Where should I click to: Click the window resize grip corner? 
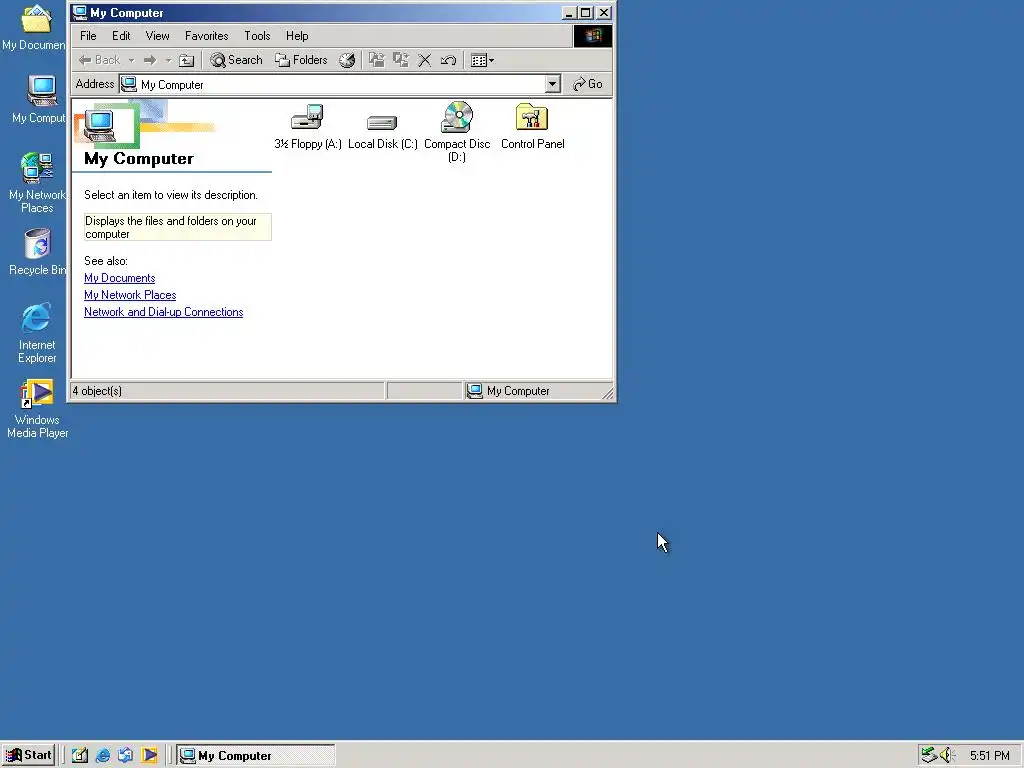click(608, 392)
